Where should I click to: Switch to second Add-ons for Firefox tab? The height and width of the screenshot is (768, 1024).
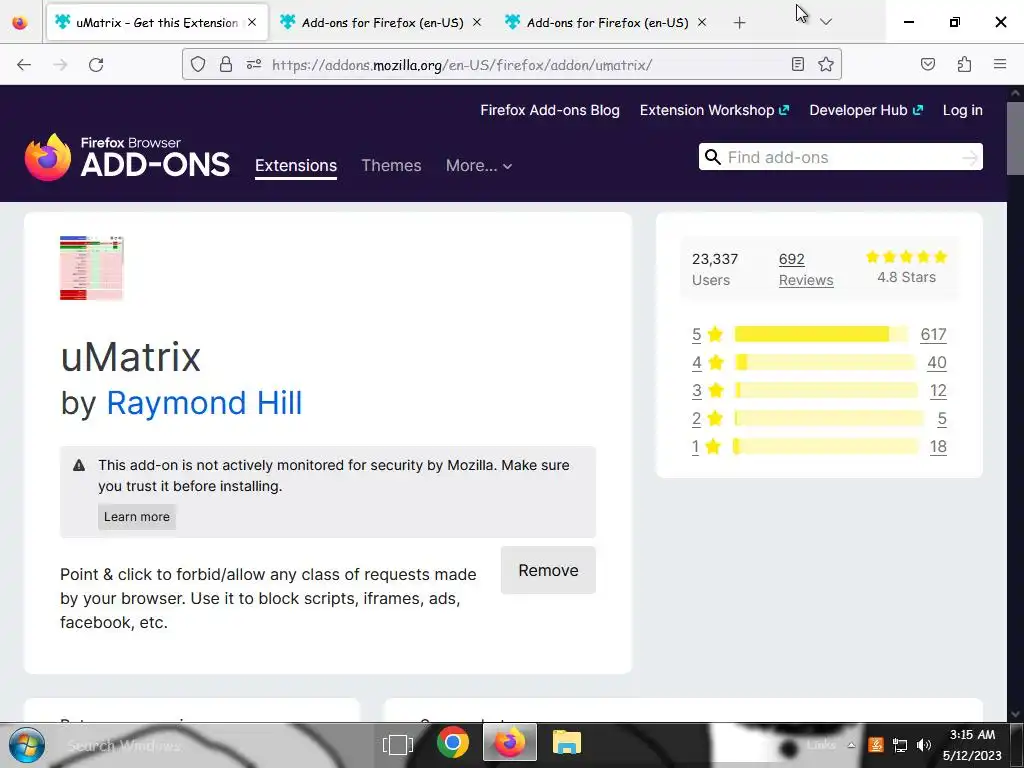point(382,23)
